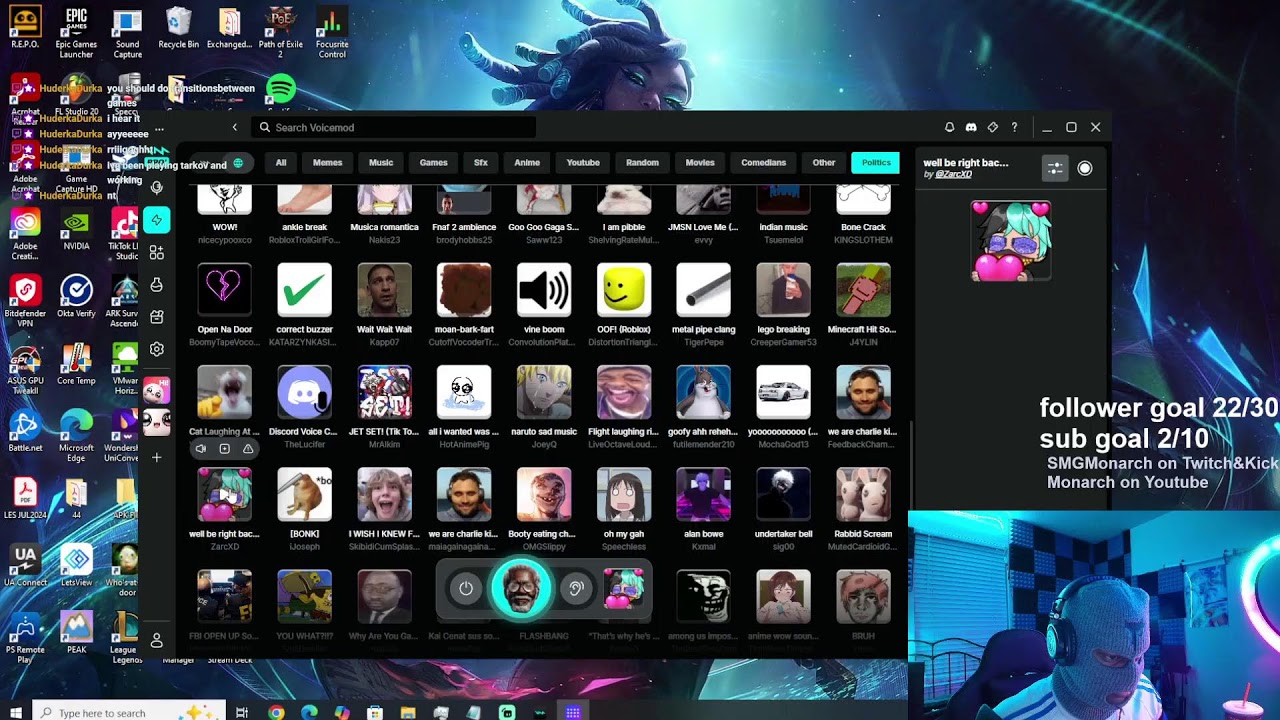Play the 'naruto sad music' sound
Viewport: 1280px width, 720px height.
[x=544, y=392]
